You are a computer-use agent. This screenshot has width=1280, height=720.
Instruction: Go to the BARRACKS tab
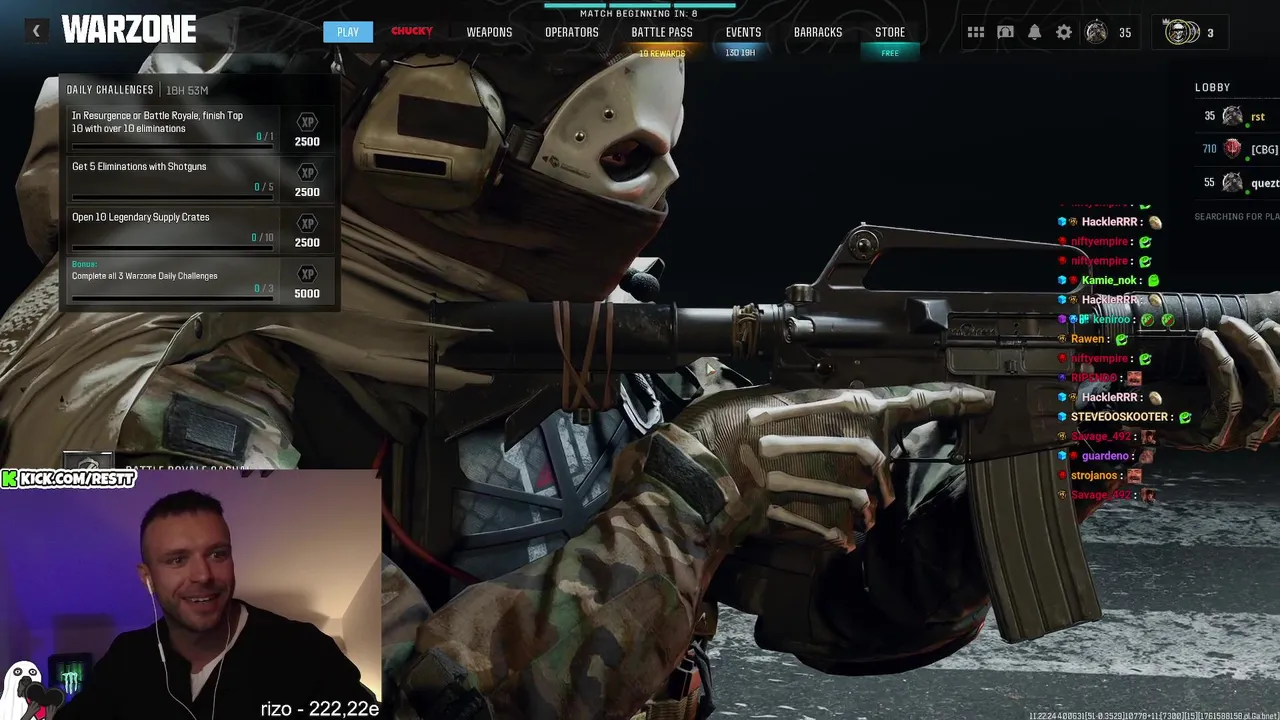click(818, 32)
